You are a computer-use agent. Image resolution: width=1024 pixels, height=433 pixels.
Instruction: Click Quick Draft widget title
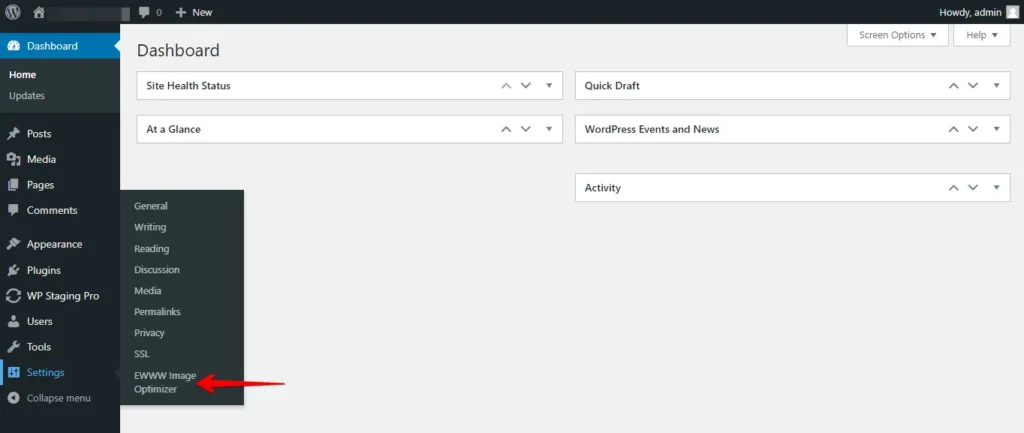612,86
